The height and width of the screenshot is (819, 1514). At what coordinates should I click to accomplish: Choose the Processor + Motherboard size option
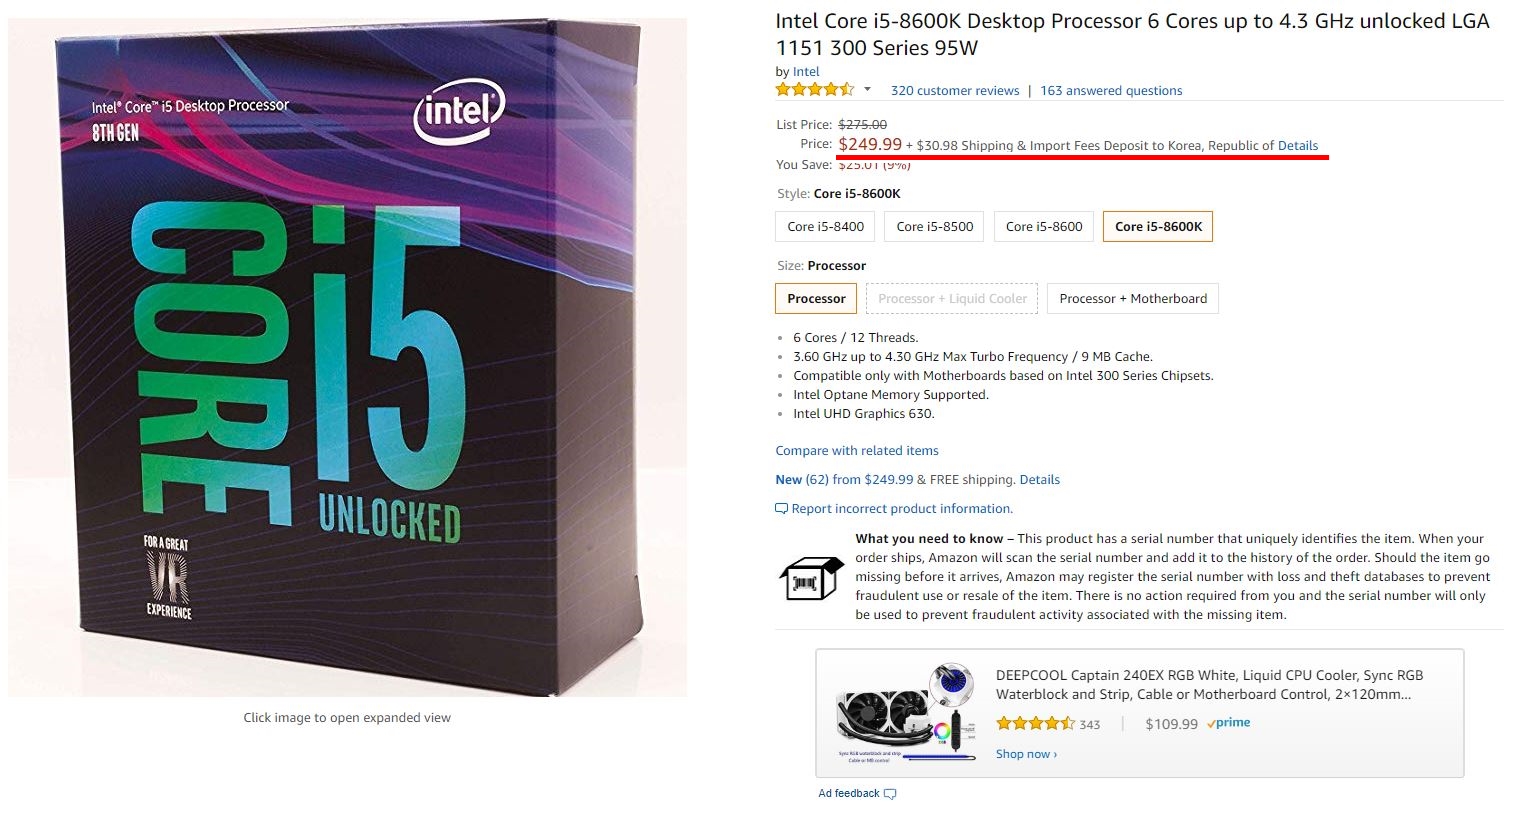click(x=1133, y=299)
